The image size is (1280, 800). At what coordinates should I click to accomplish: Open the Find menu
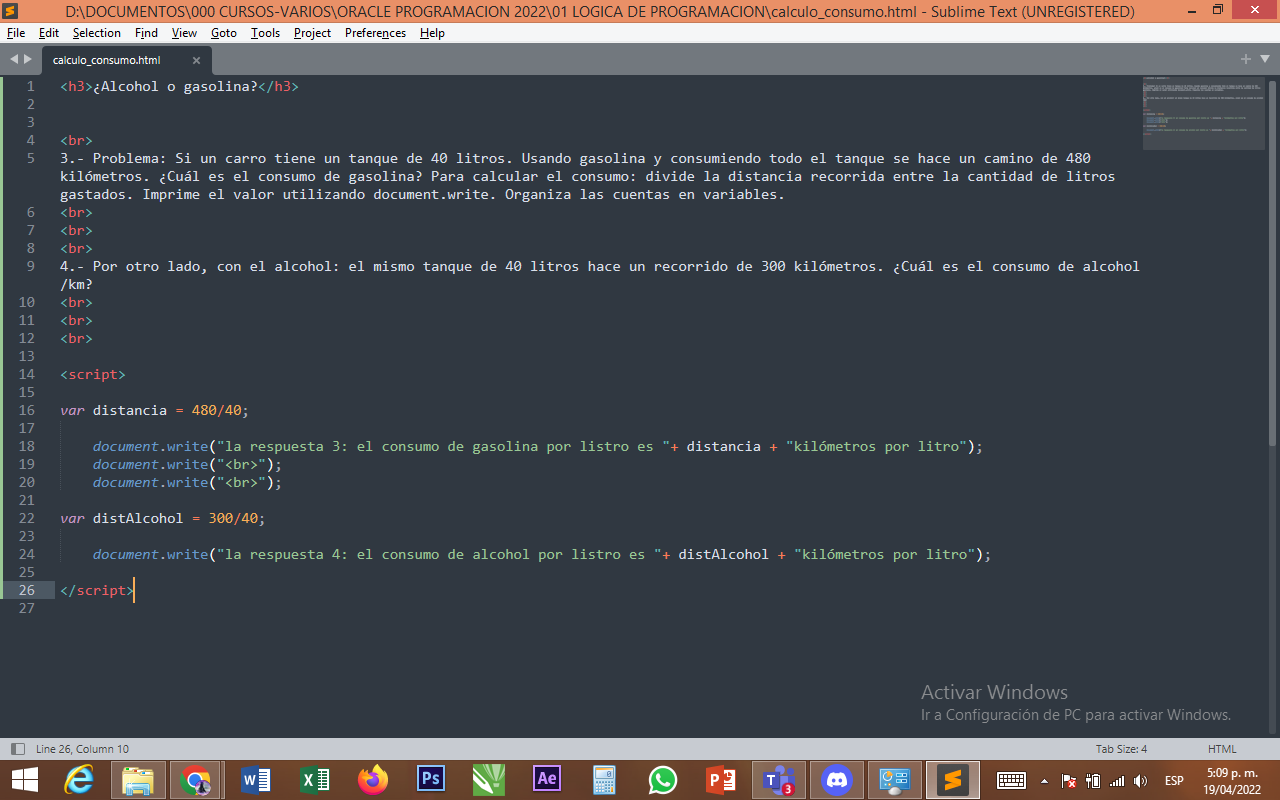click(146, 33)
